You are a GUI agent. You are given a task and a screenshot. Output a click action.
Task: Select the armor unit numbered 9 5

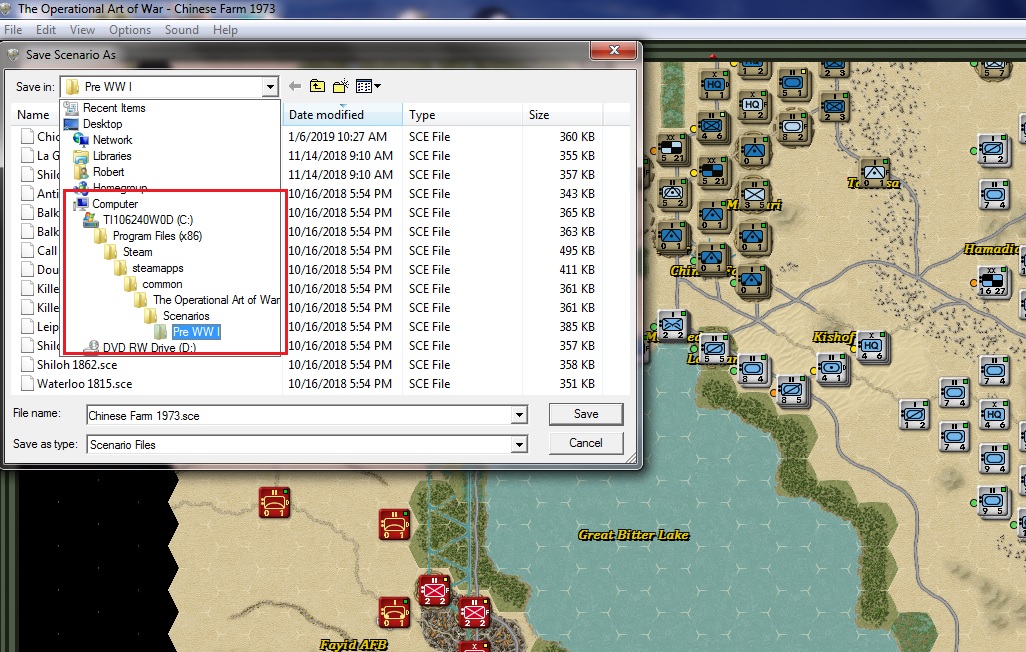pyautogui.click(x=993, y=501)
